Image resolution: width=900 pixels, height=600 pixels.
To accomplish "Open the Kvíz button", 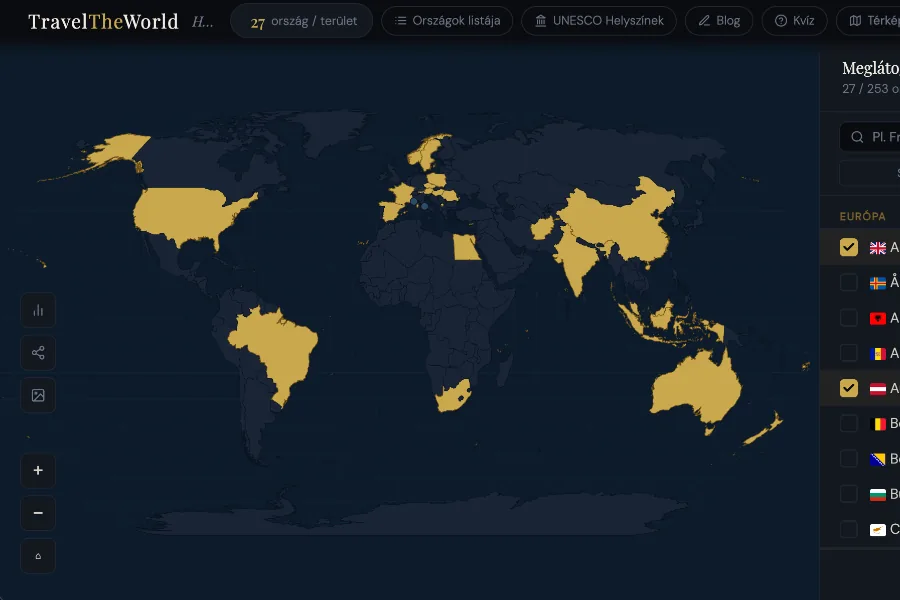I will click(794, 21).
